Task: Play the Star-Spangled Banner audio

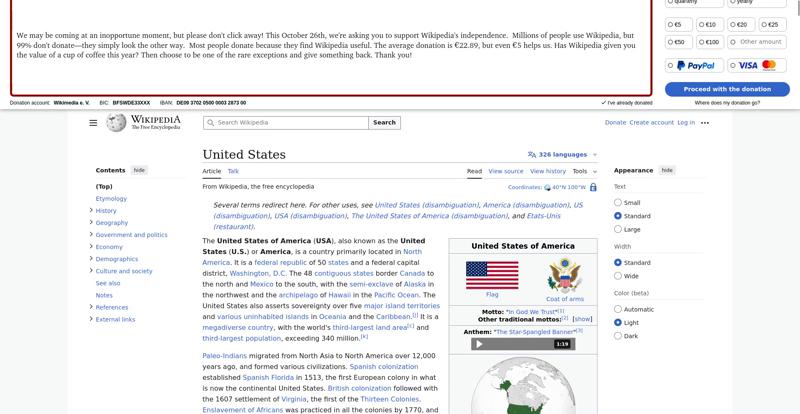Action: pyautogui.click(x=479, y=344)
